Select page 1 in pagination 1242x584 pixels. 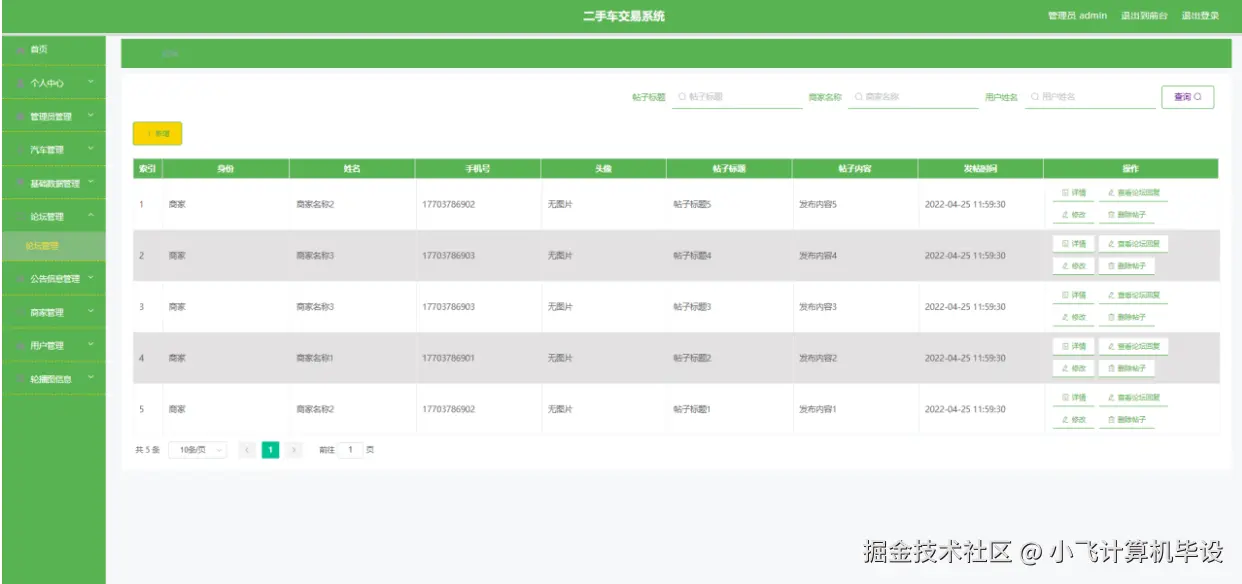[x=271, y=450]
